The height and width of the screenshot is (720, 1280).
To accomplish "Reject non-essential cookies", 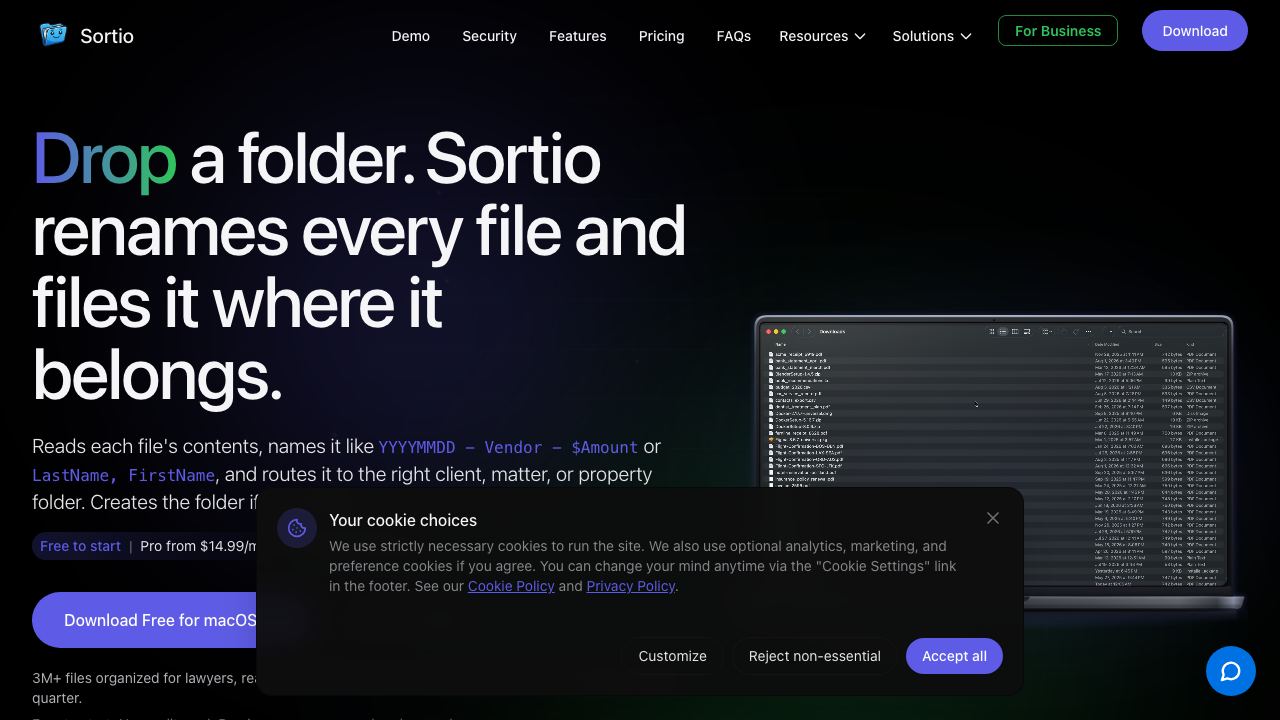I will pyautogui.click(x=815, y=656).
